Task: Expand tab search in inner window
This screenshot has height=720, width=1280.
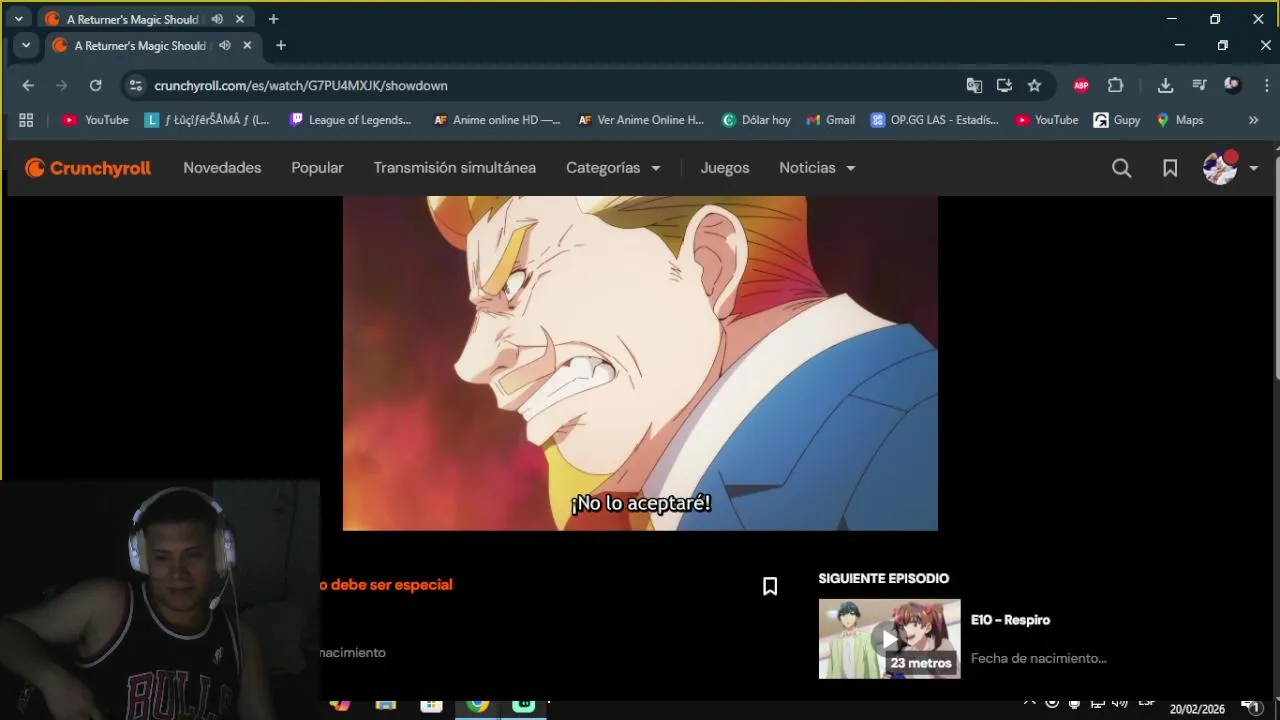Action: (x=26, y=45)
